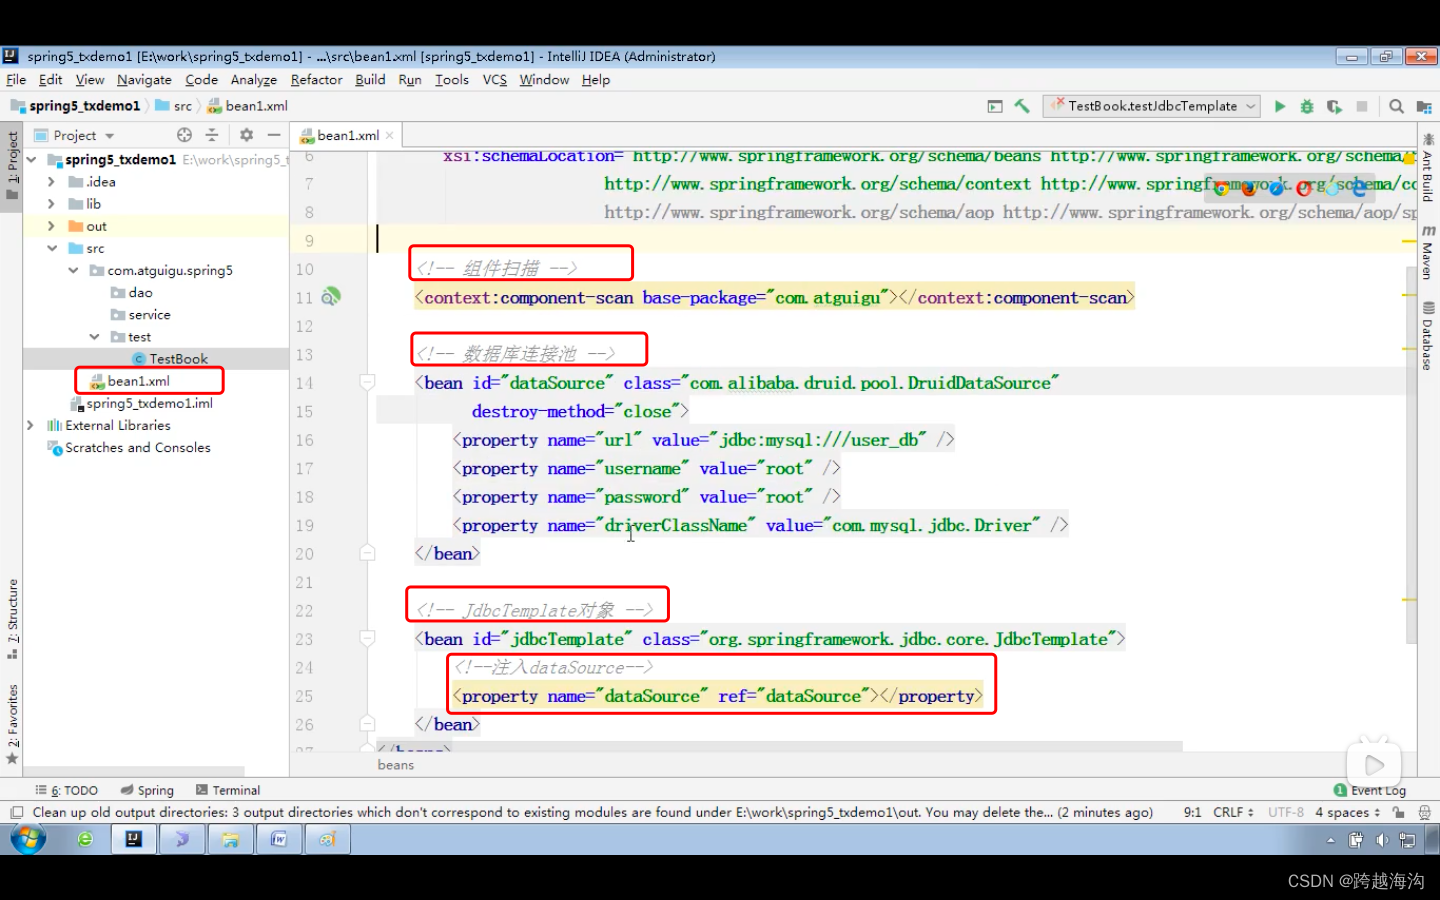Open the file explorer taskbar icon
Image resolution: width=1440 pixels, height=900 pixels.
pos(230,840)
